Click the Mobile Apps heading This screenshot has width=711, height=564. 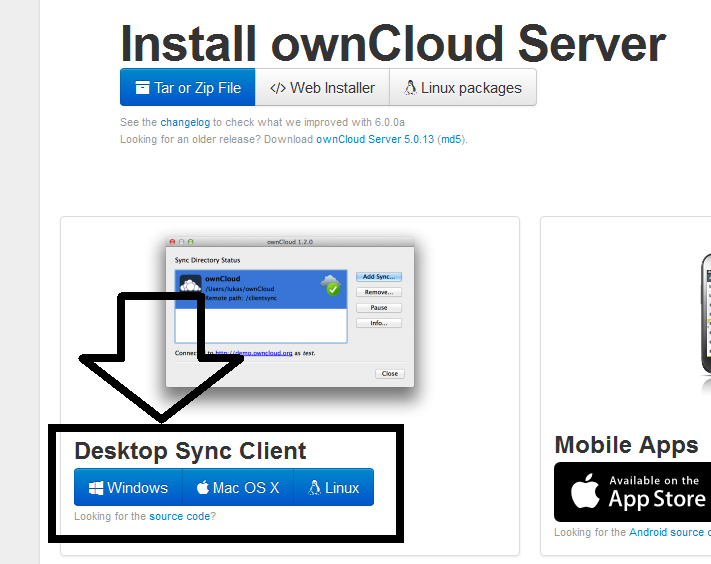tap(626, 444)
